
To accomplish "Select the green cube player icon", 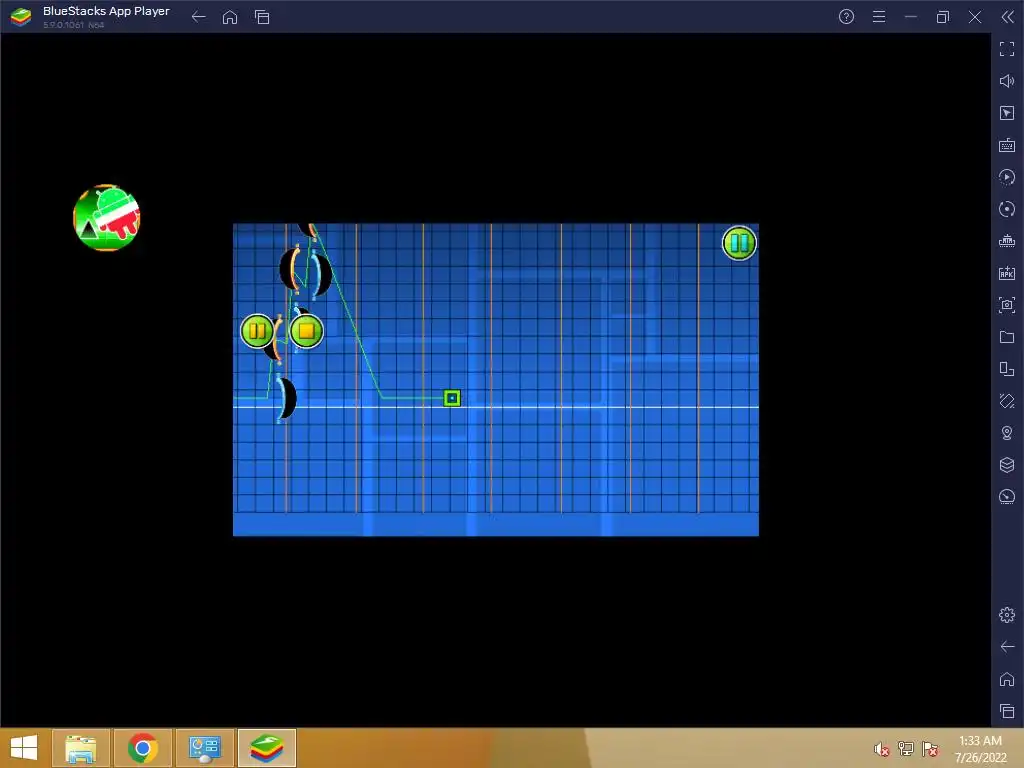I will (452, 398).
